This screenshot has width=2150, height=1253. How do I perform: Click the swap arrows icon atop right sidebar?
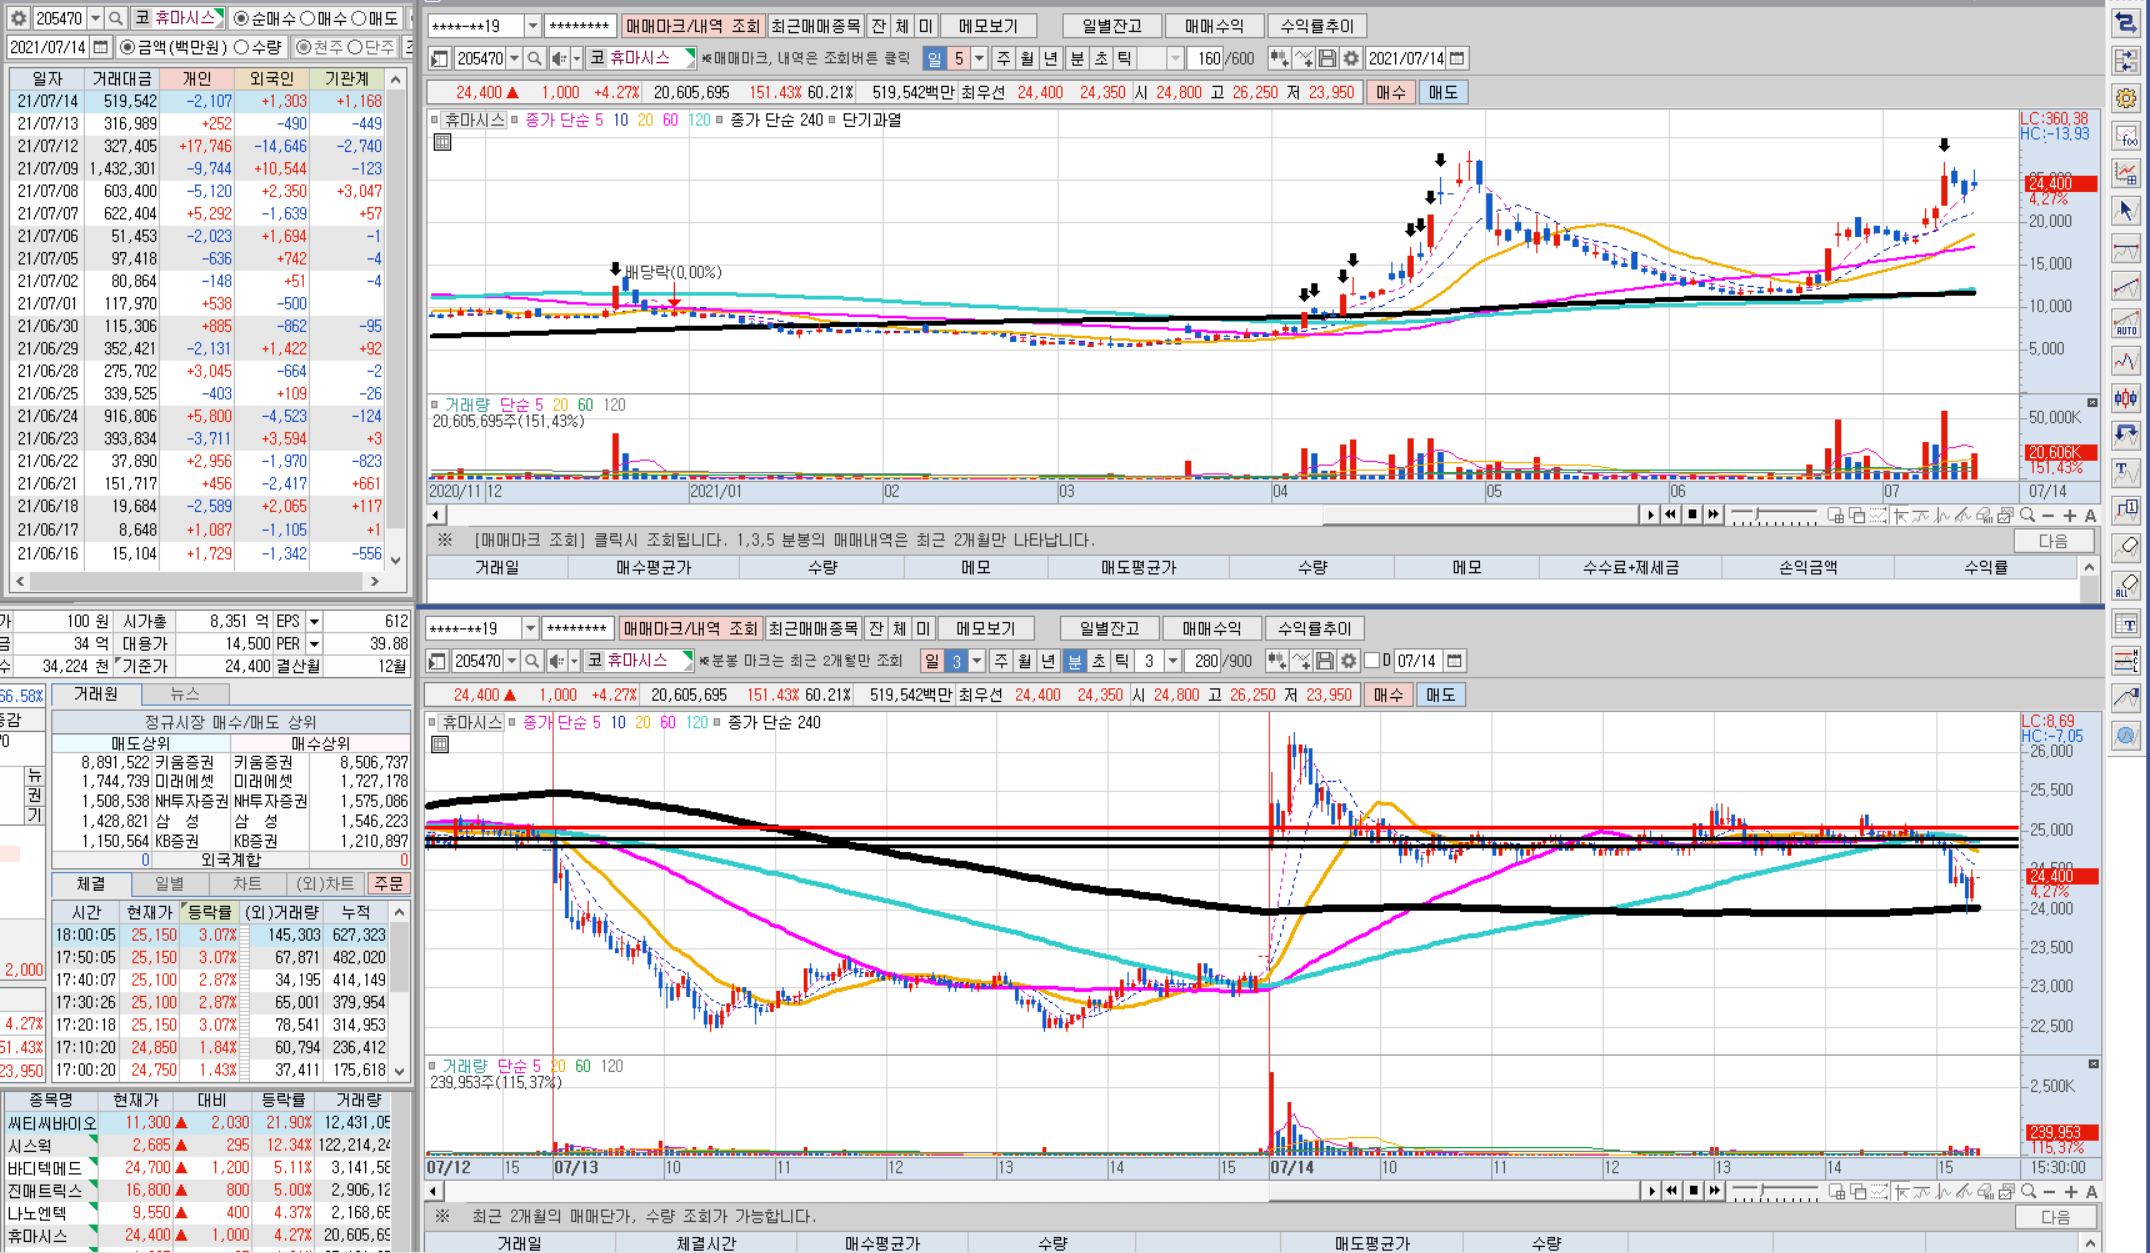pyautogui.click(x=2126, y=21)
